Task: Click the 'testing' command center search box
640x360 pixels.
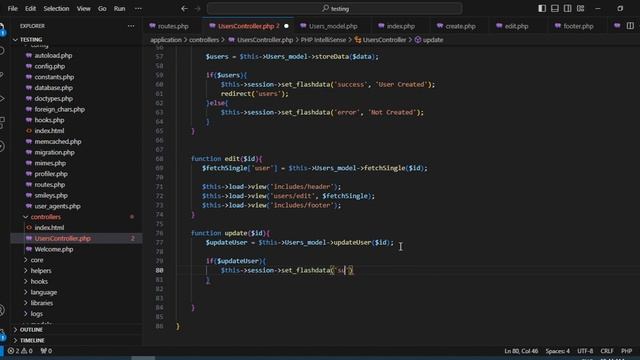Action: (334, 9)
